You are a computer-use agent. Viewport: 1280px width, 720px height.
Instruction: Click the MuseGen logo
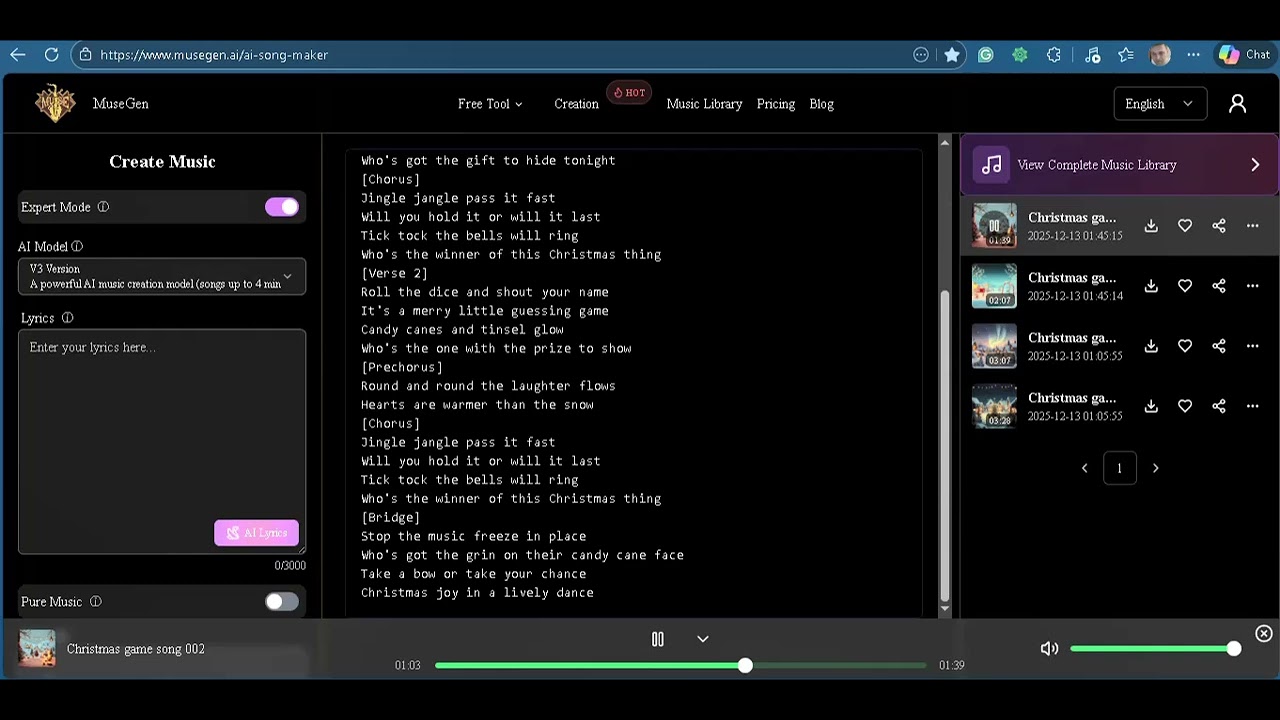point(55,103)
